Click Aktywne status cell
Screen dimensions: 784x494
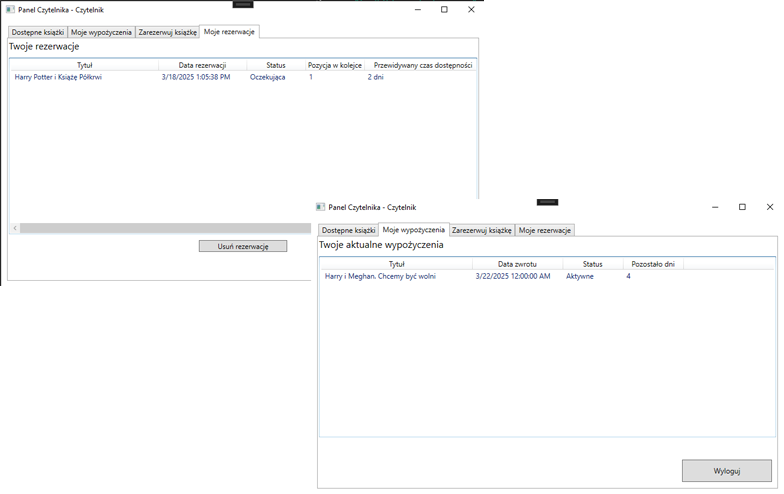(580, 276)
